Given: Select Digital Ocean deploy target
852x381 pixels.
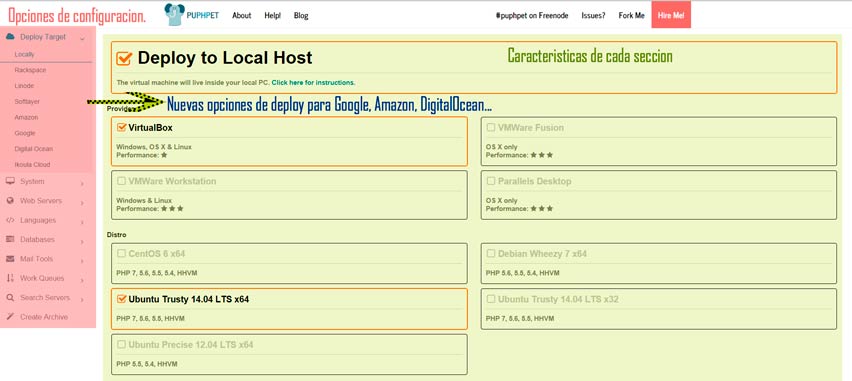Looking at the screenshot, I should [x=34, y=149].
